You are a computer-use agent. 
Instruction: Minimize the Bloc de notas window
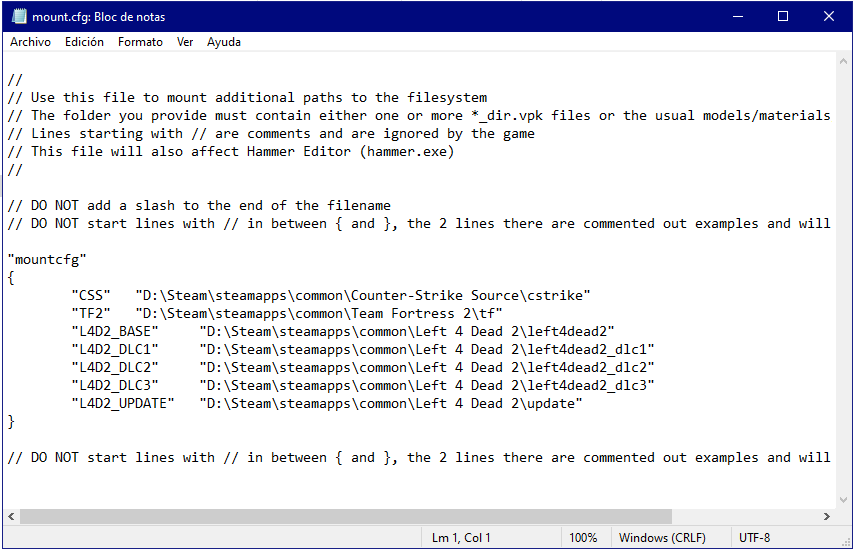[738, 16]
